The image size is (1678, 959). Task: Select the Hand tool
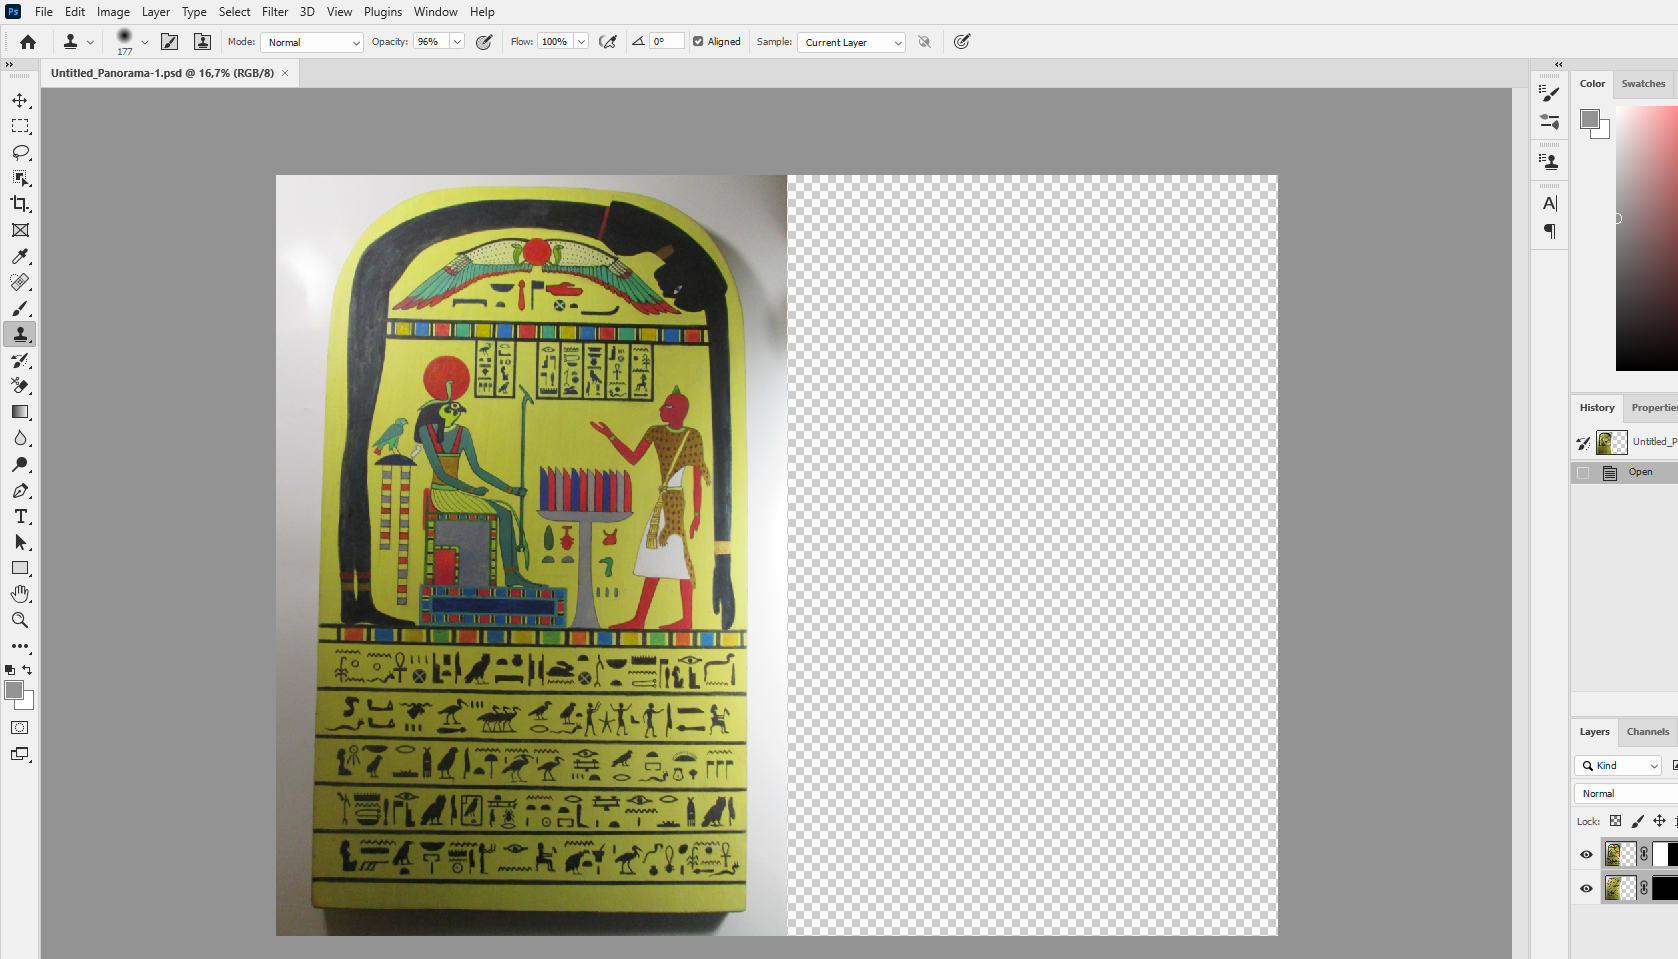coord(20,594)
